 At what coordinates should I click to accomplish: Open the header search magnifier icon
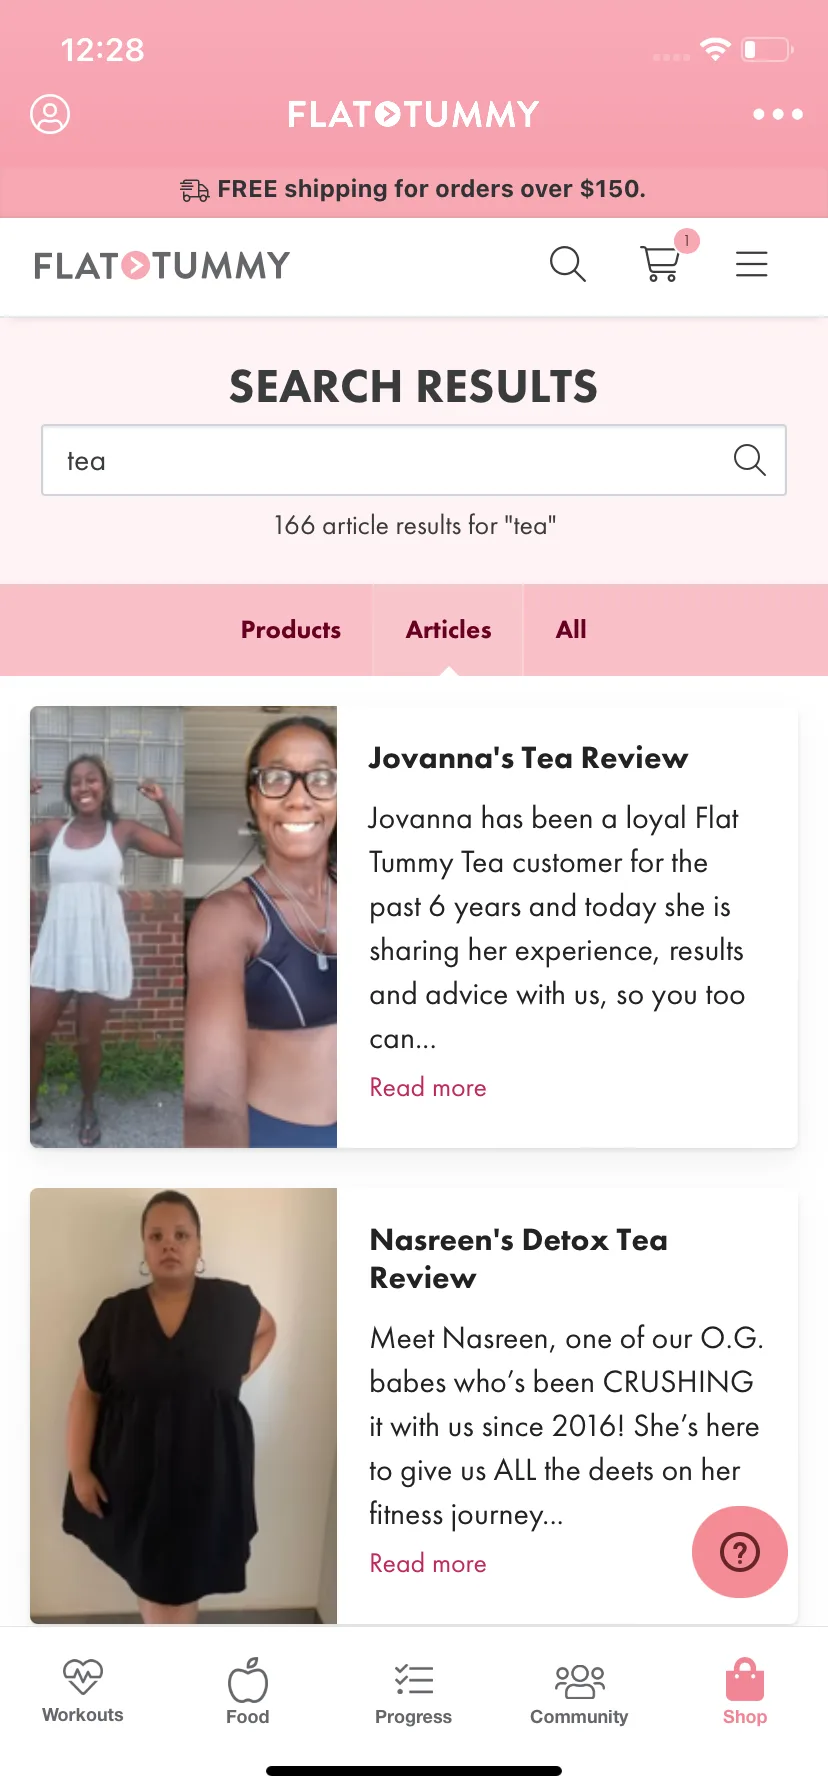tap(567, 264)
